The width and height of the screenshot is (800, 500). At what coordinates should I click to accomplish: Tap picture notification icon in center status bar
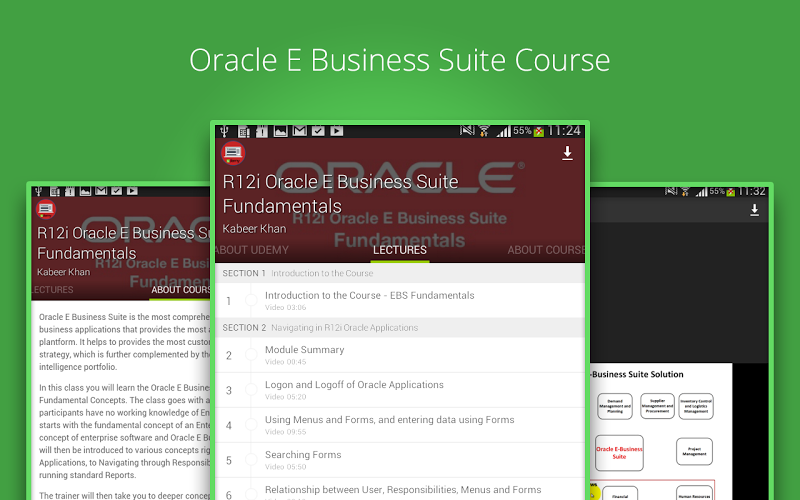(x=281, y=131)
